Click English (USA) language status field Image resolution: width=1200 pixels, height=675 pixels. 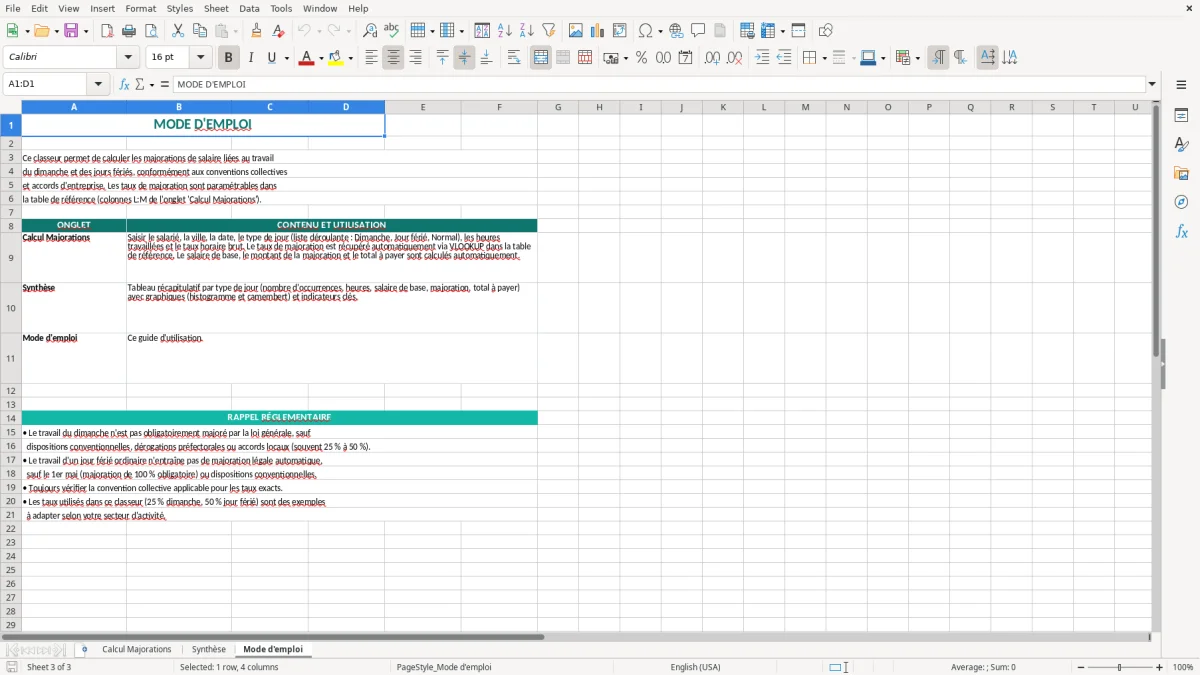coord(695,667)
